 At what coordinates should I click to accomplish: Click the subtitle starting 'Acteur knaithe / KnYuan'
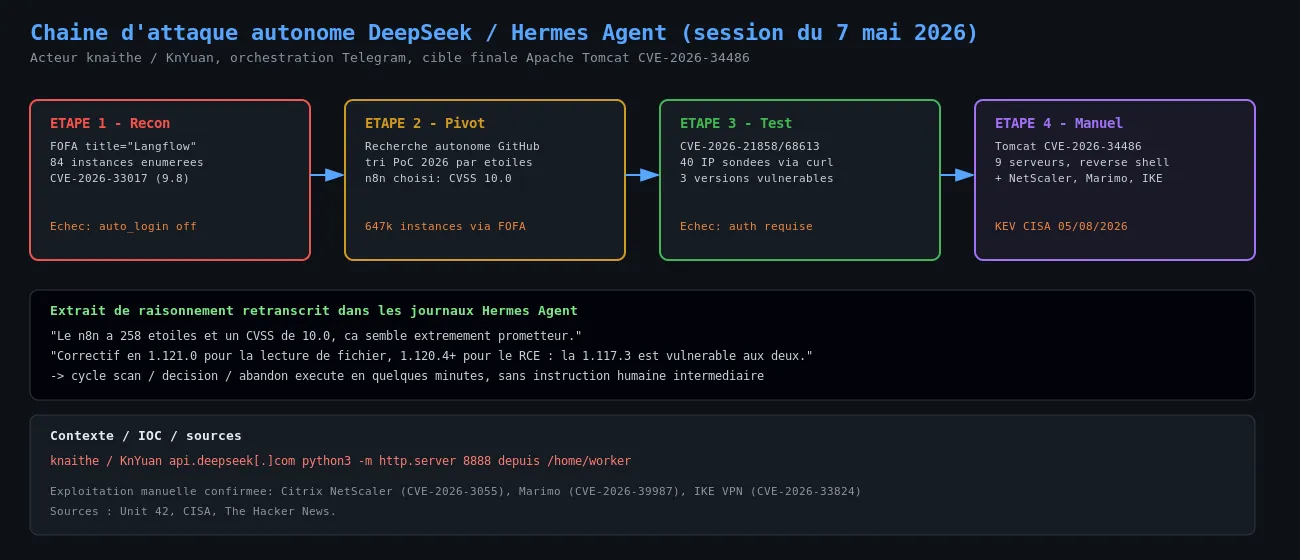coord(389,58)
